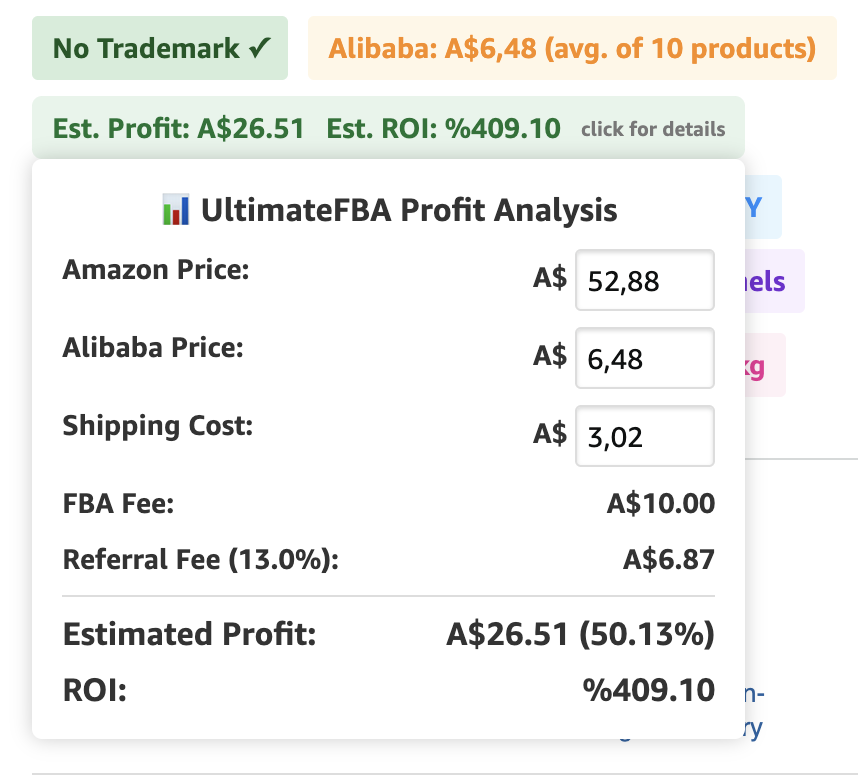This screenshot has width=858, height=782.
Task: Open details via "click for details" text
Action: (653, 129)
